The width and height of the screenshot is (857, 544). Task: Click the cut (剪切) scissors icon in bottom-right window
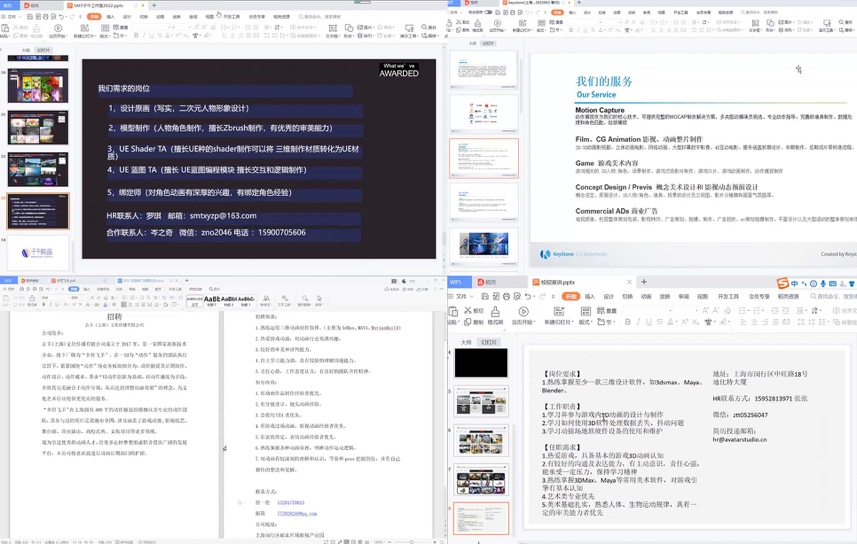(466, 312)
